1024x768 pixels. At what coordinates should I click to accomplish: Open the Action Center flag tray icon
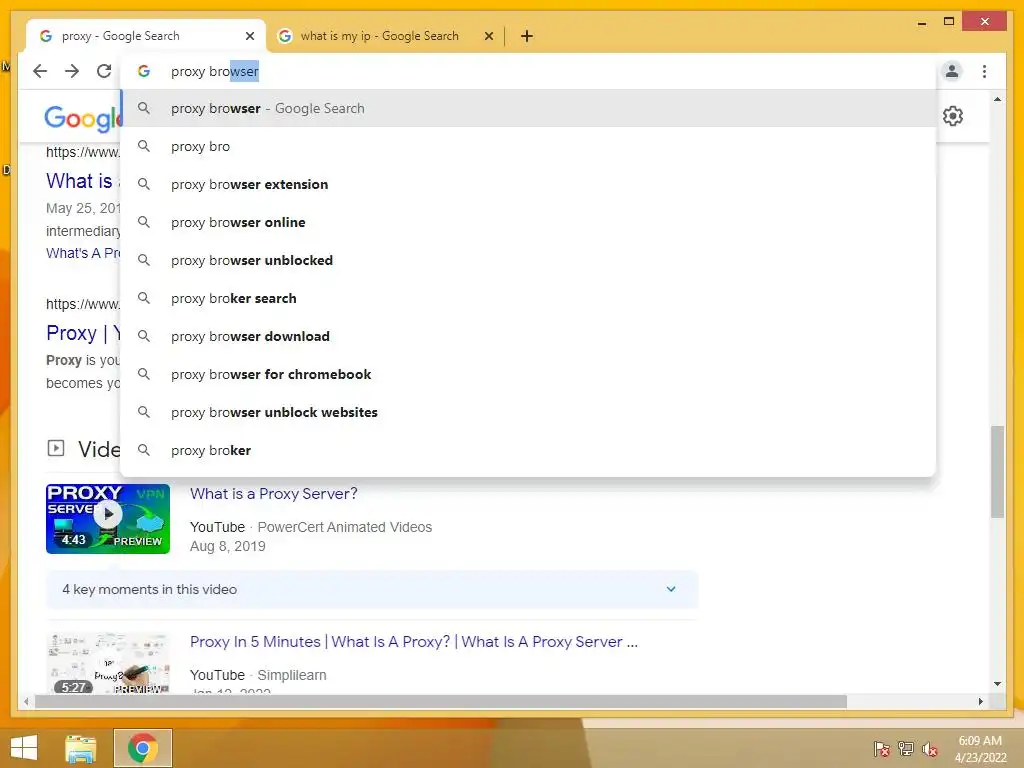pos(882,749)
